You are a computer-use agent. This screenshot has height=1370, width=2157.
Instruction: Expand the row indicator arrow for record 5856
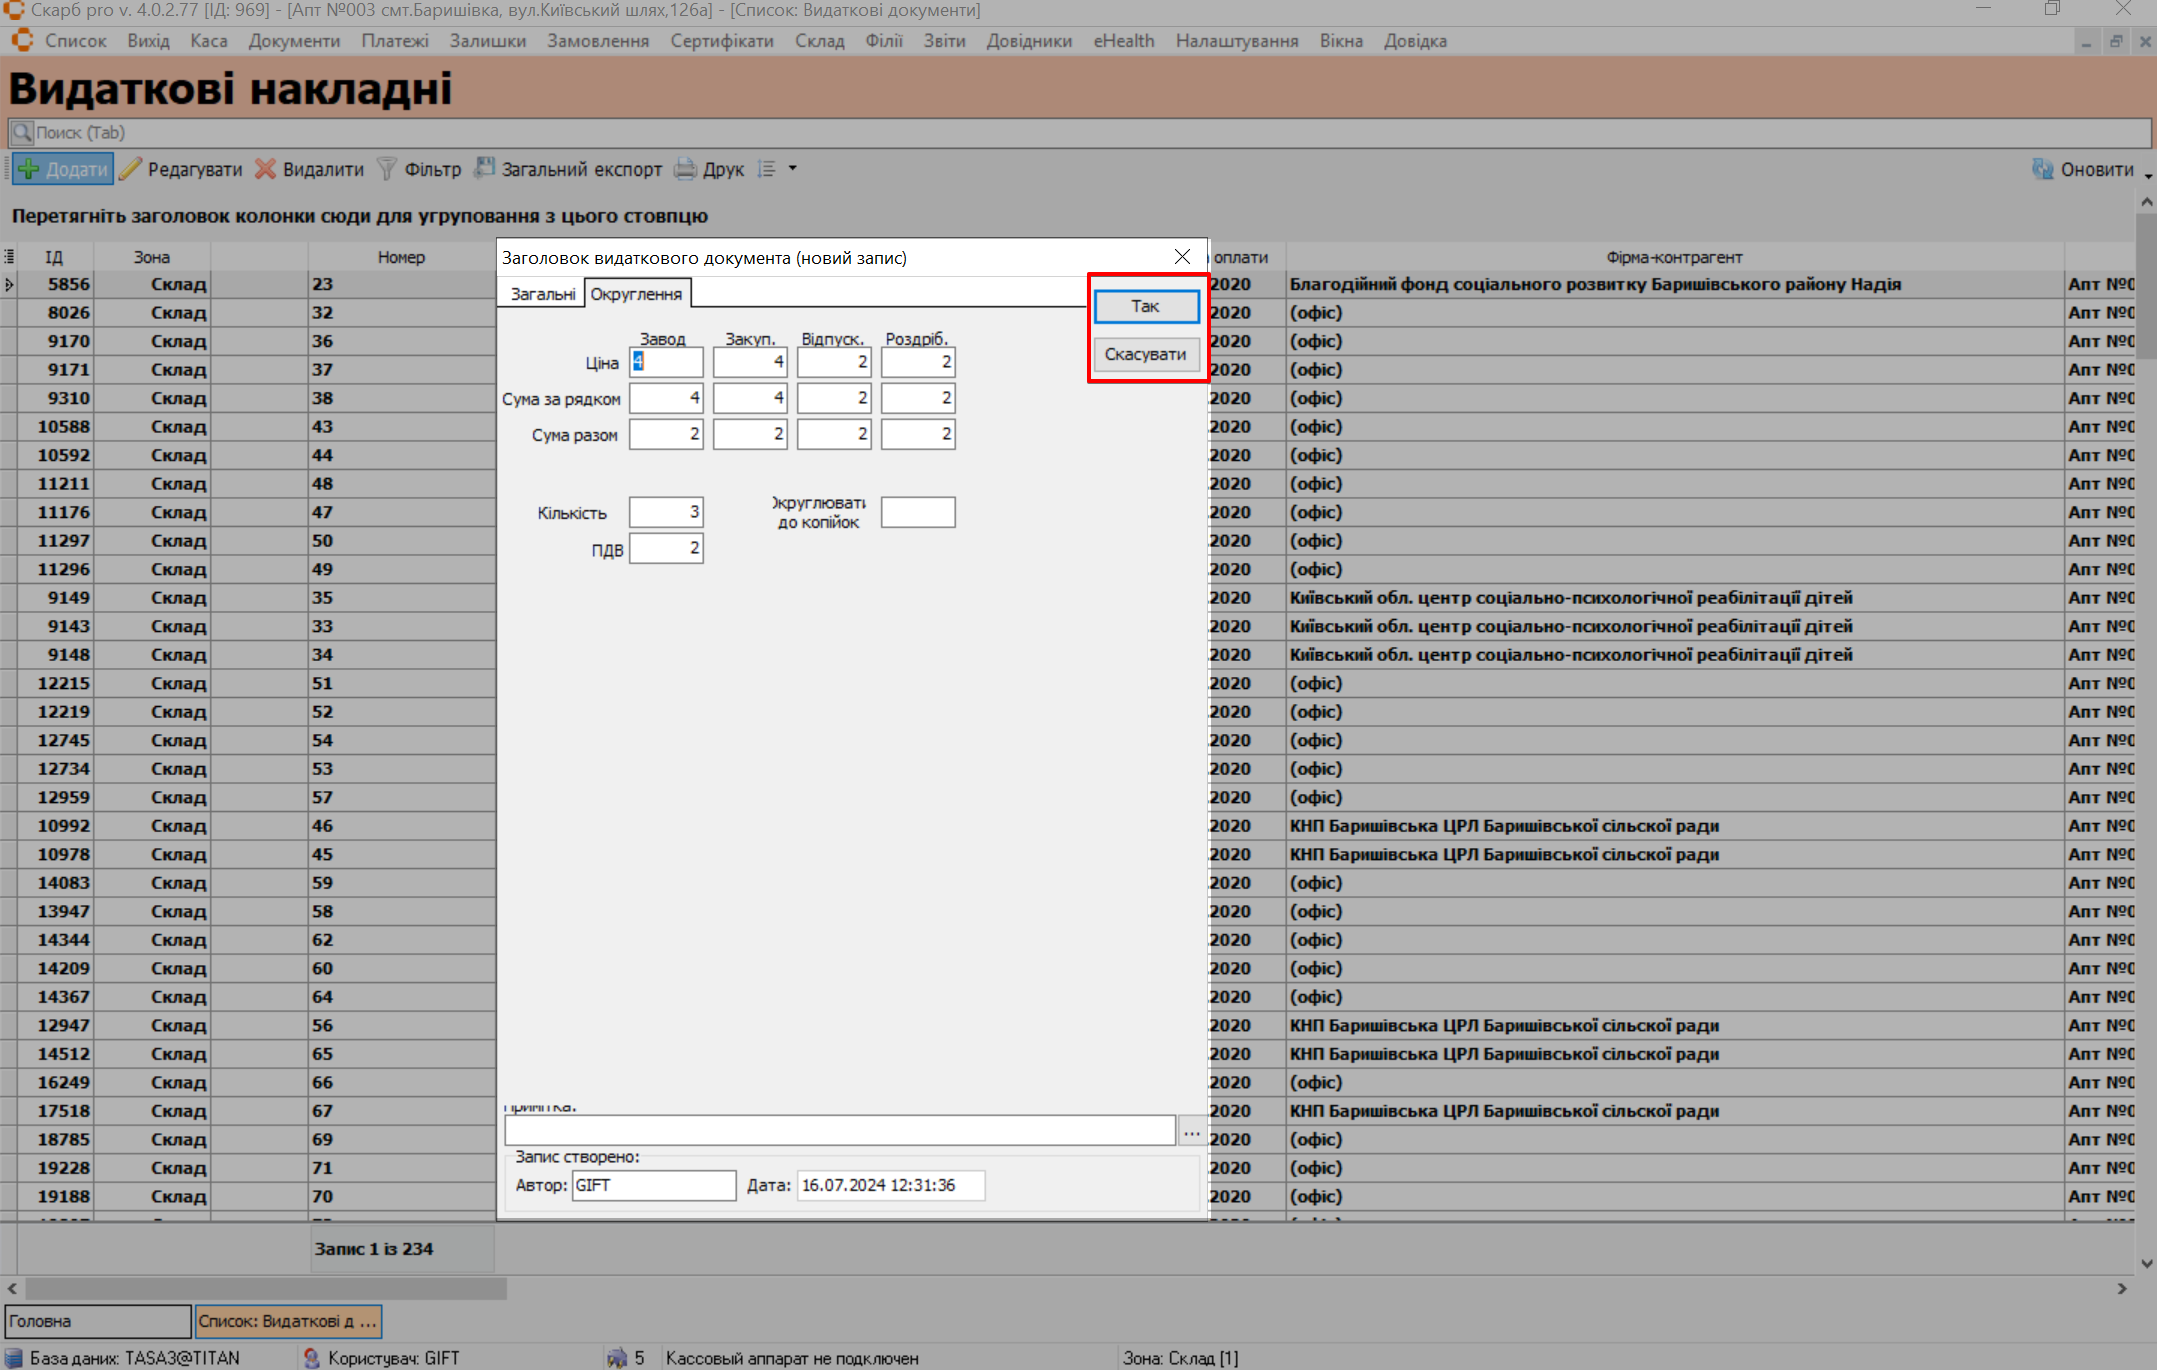pos(9,285)
